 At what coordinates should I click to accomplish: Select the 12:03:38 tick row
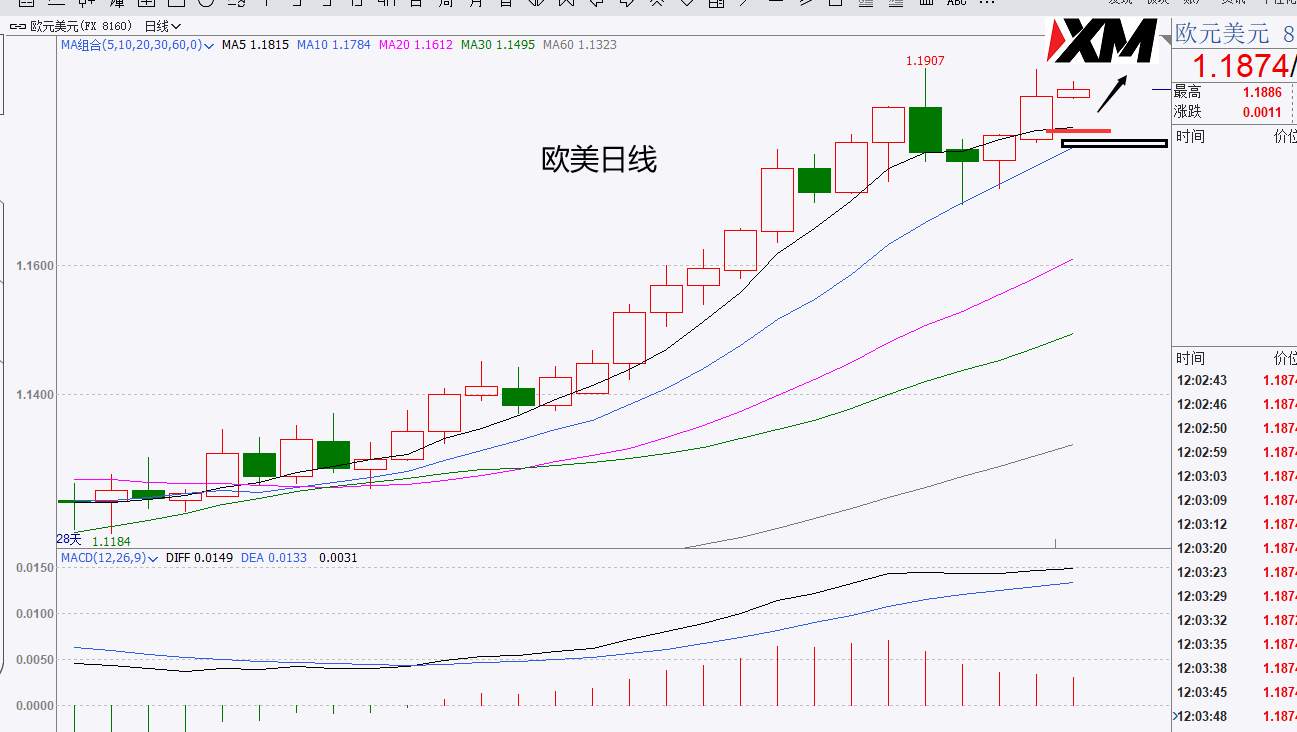pos(1234,668)
